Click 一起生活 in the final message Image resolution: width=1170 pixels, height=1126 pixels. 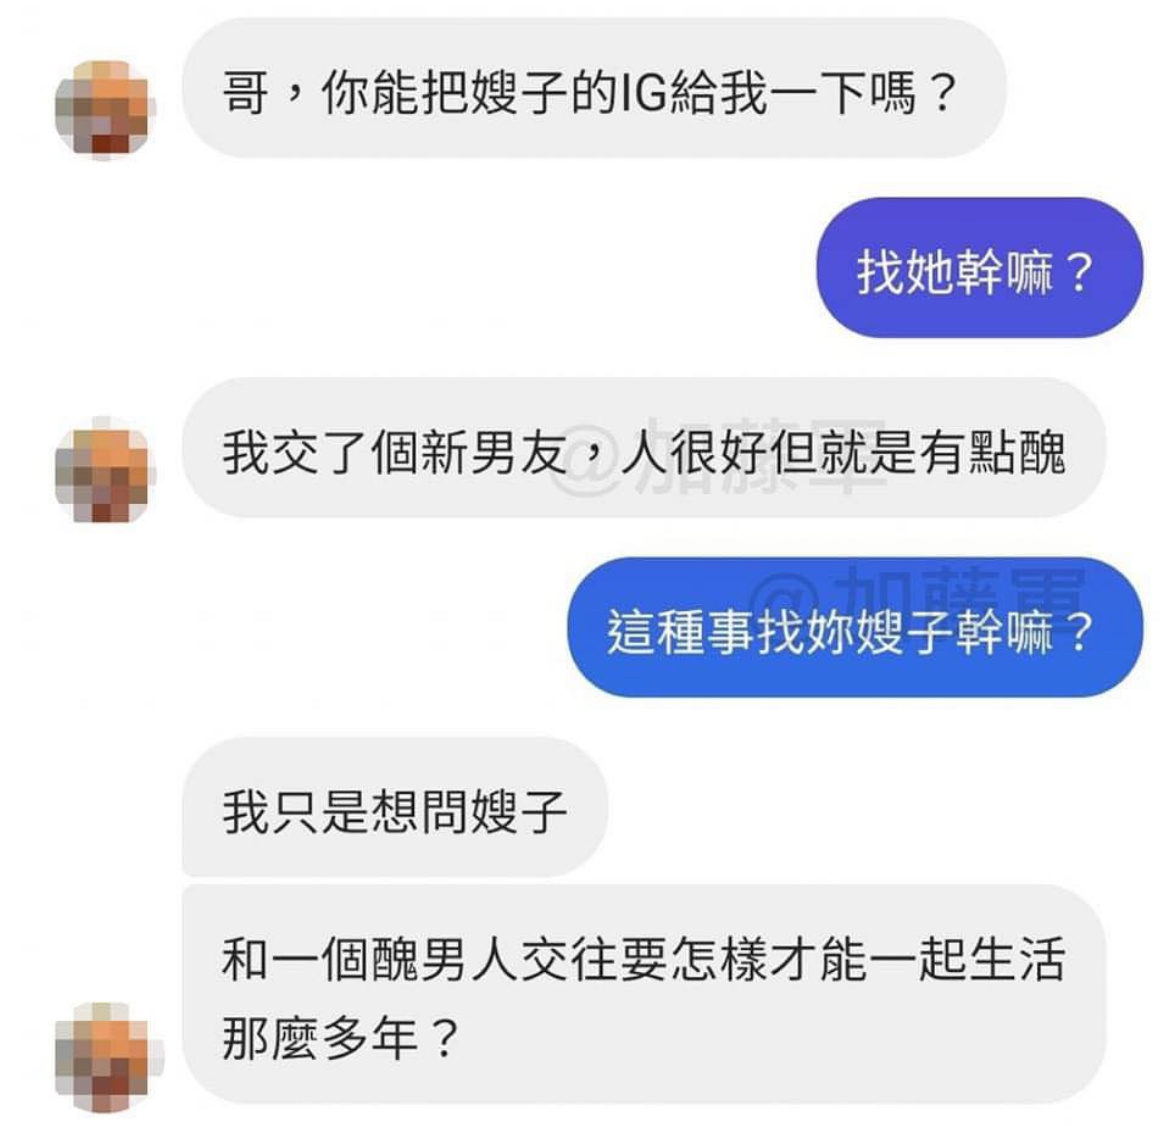coord(967,960)
